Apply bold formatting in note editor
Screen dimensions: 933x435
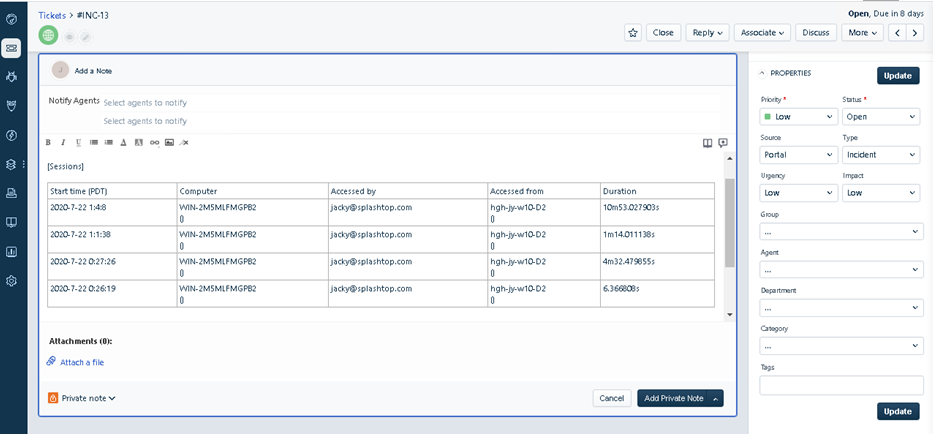[48, 143]
